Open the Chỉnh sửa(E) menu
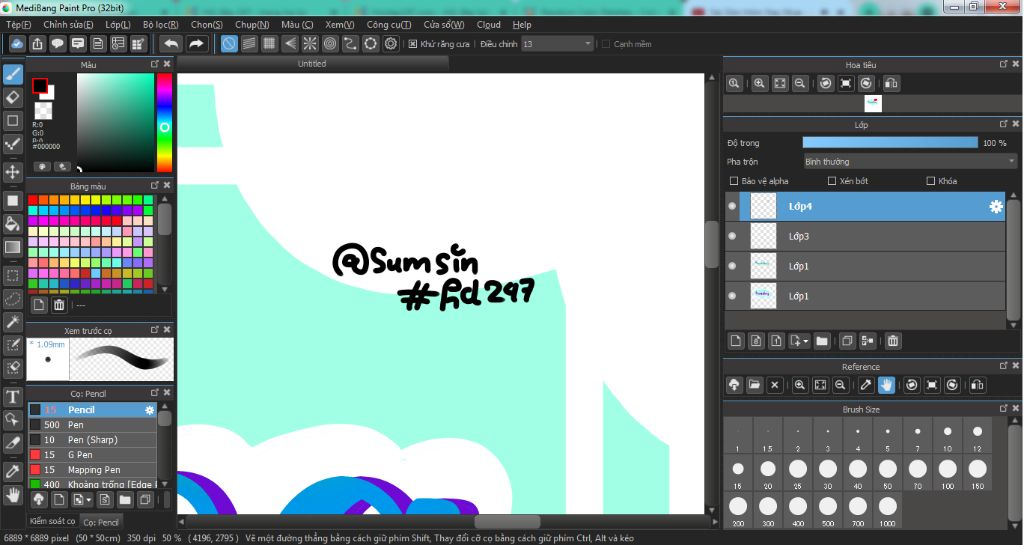 (69, 25)
